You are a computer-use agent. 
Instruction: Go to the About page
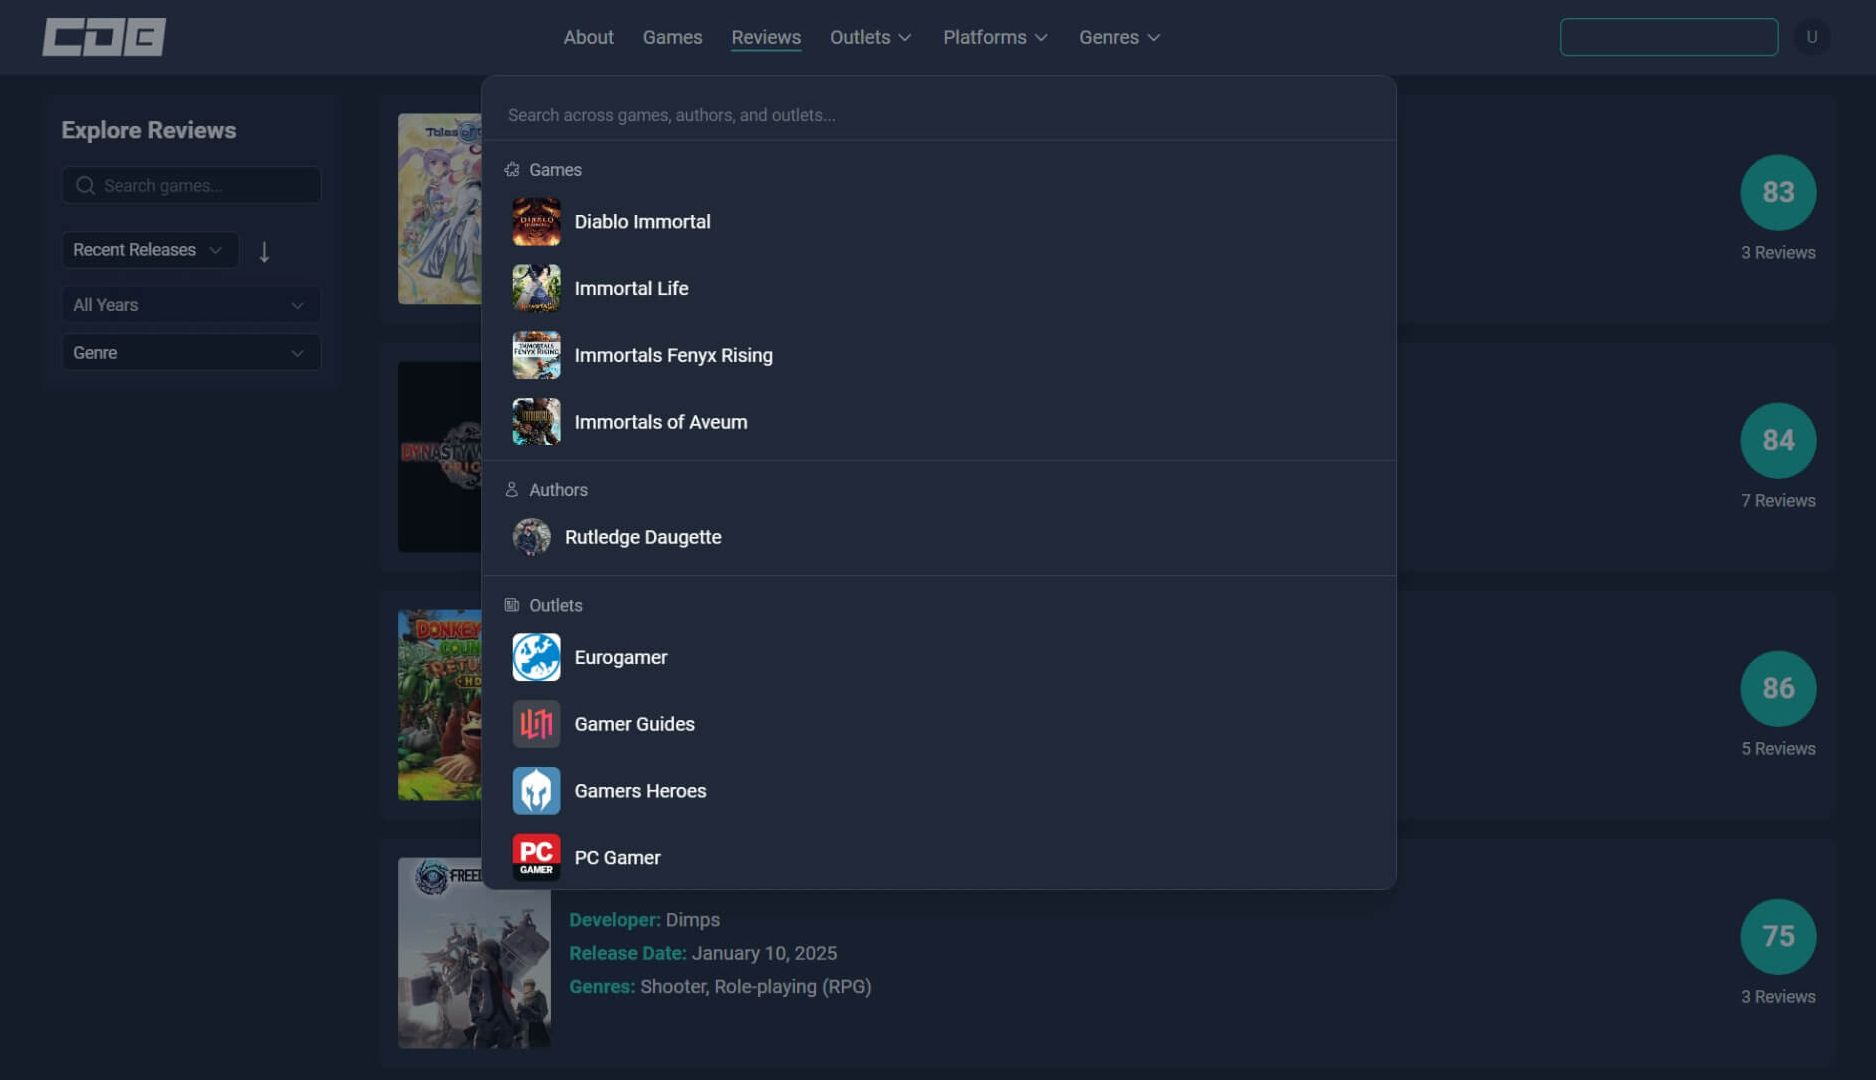click(x=588, y=37)
